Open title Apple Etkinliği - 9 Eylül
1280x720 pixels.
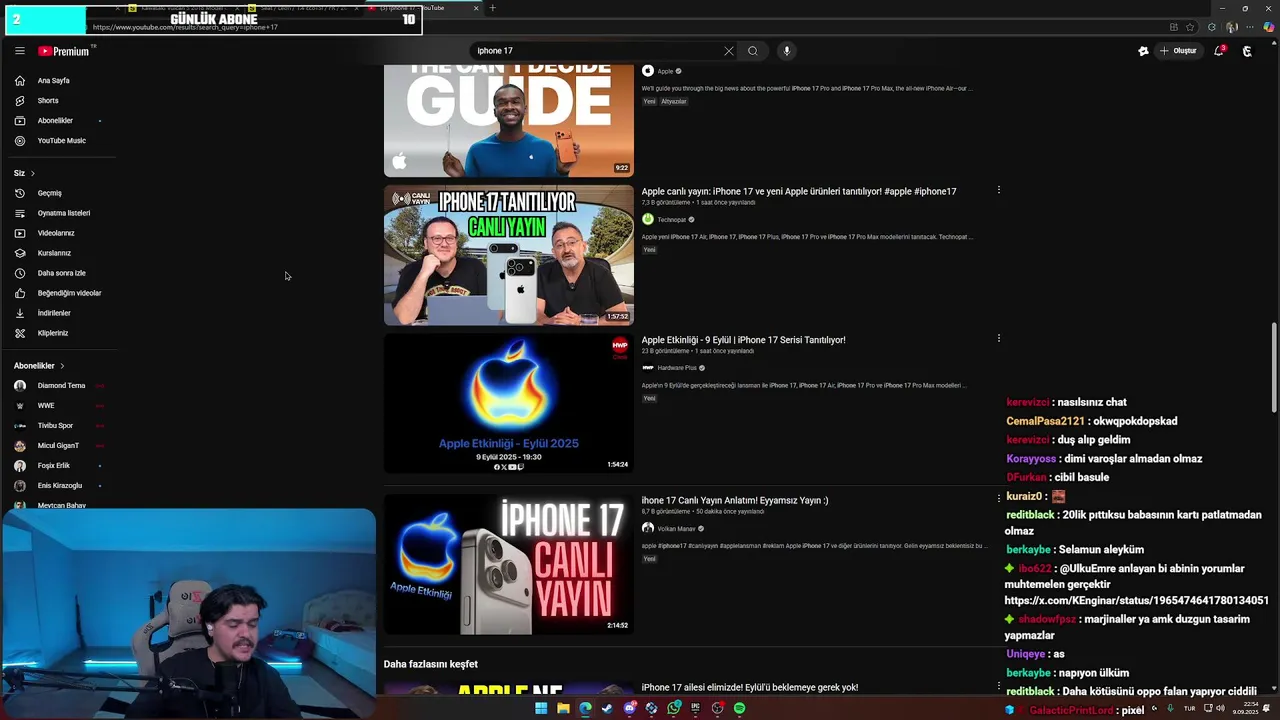[x=743, y=340]
